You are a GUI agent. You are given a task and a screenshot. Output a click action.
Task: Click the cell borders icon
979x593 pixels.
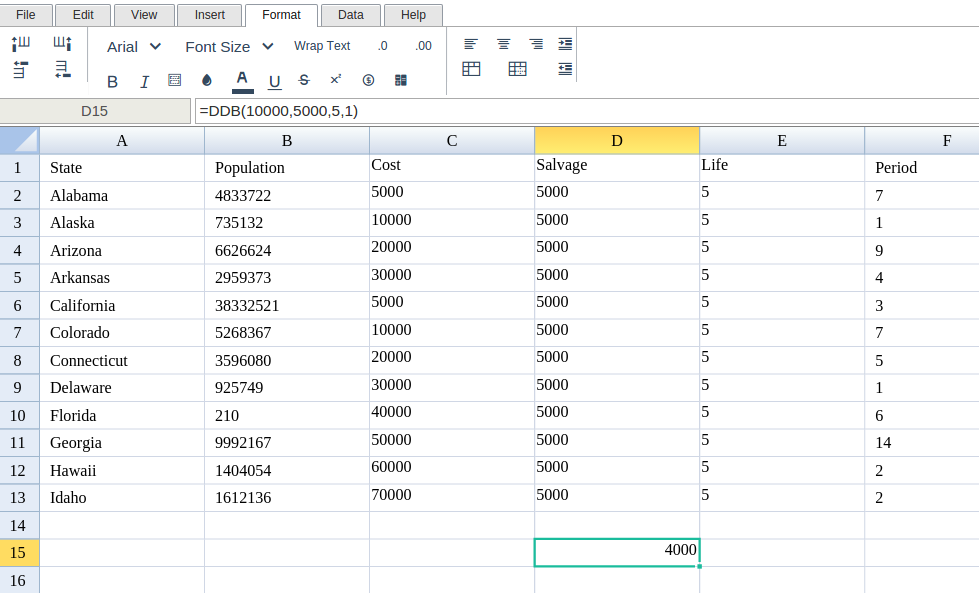click(x=175, y=80)
